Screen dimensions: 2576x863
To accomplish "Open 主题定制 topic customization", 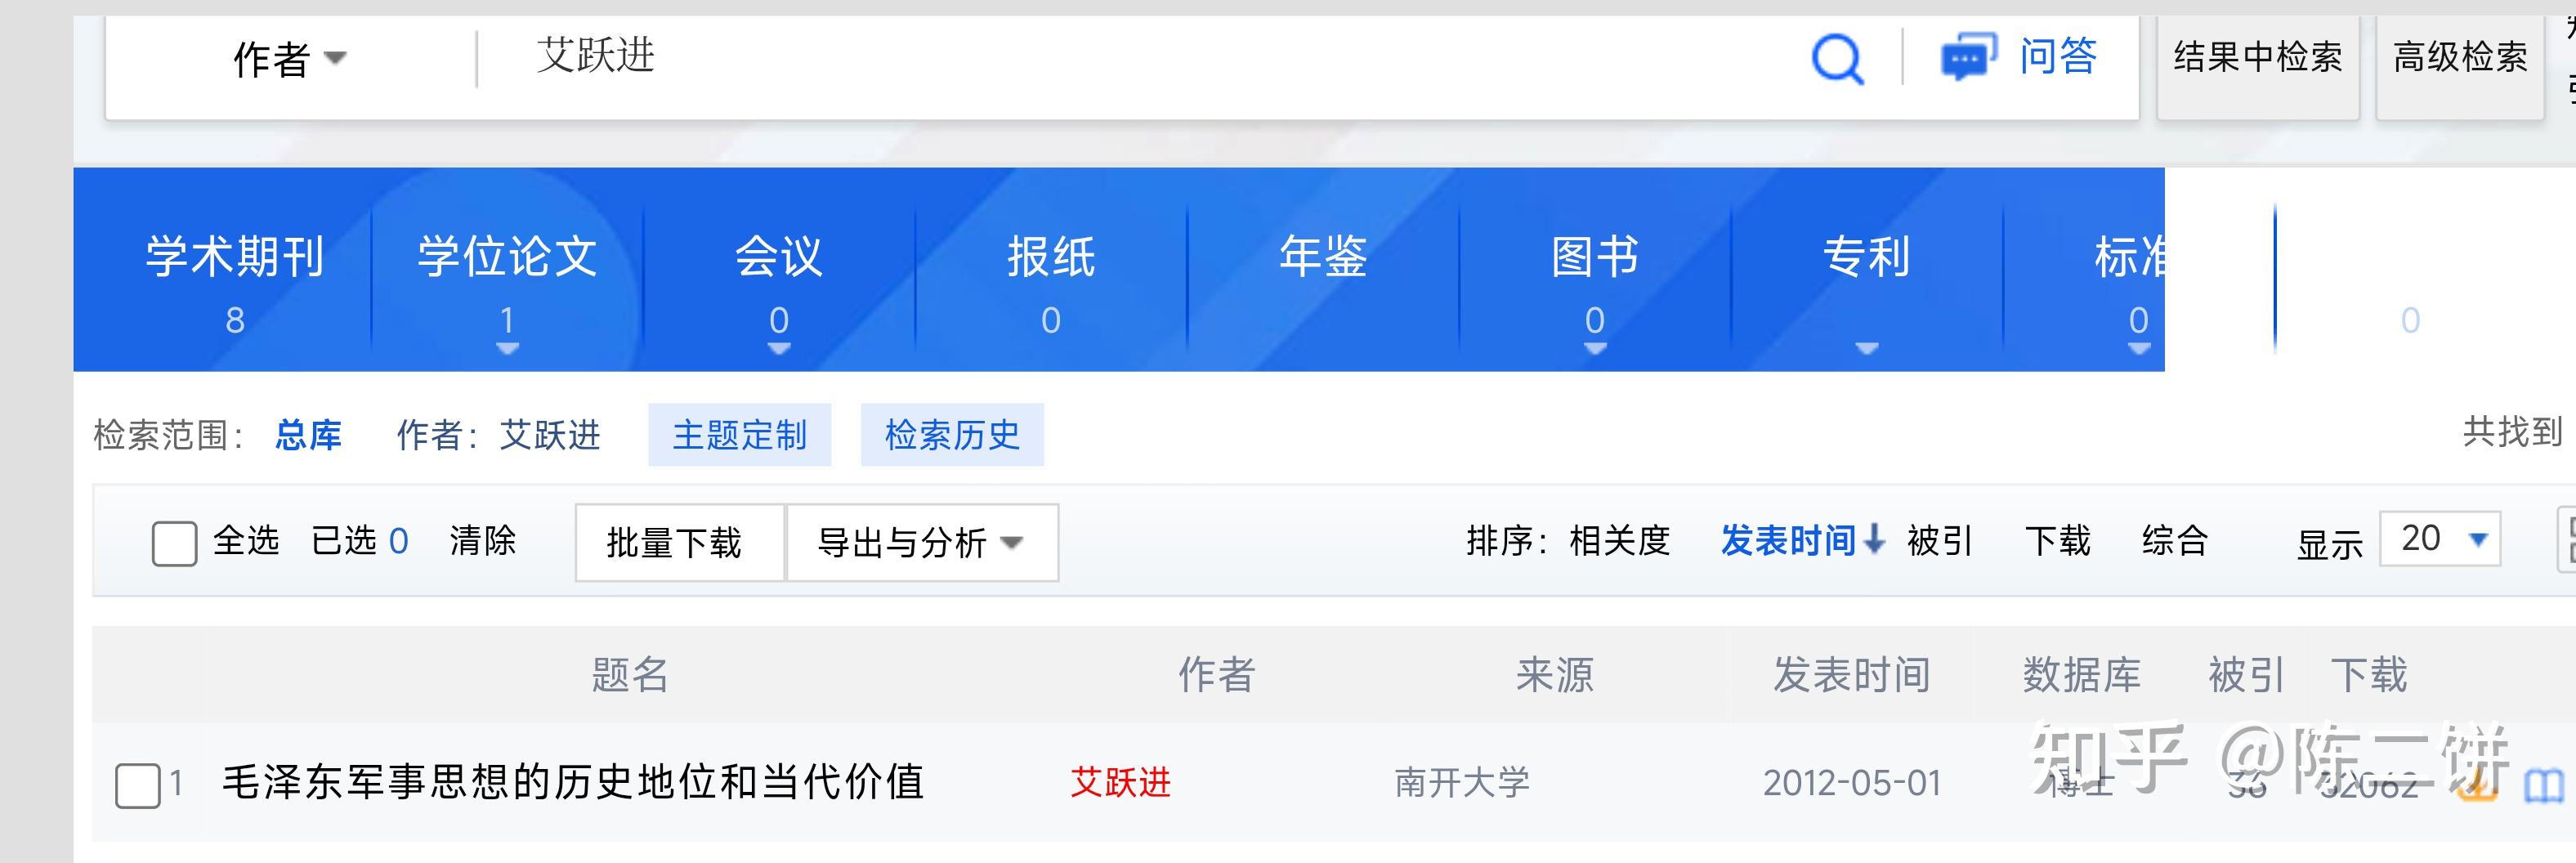I will pyautogui.click(x=740, y=435).
